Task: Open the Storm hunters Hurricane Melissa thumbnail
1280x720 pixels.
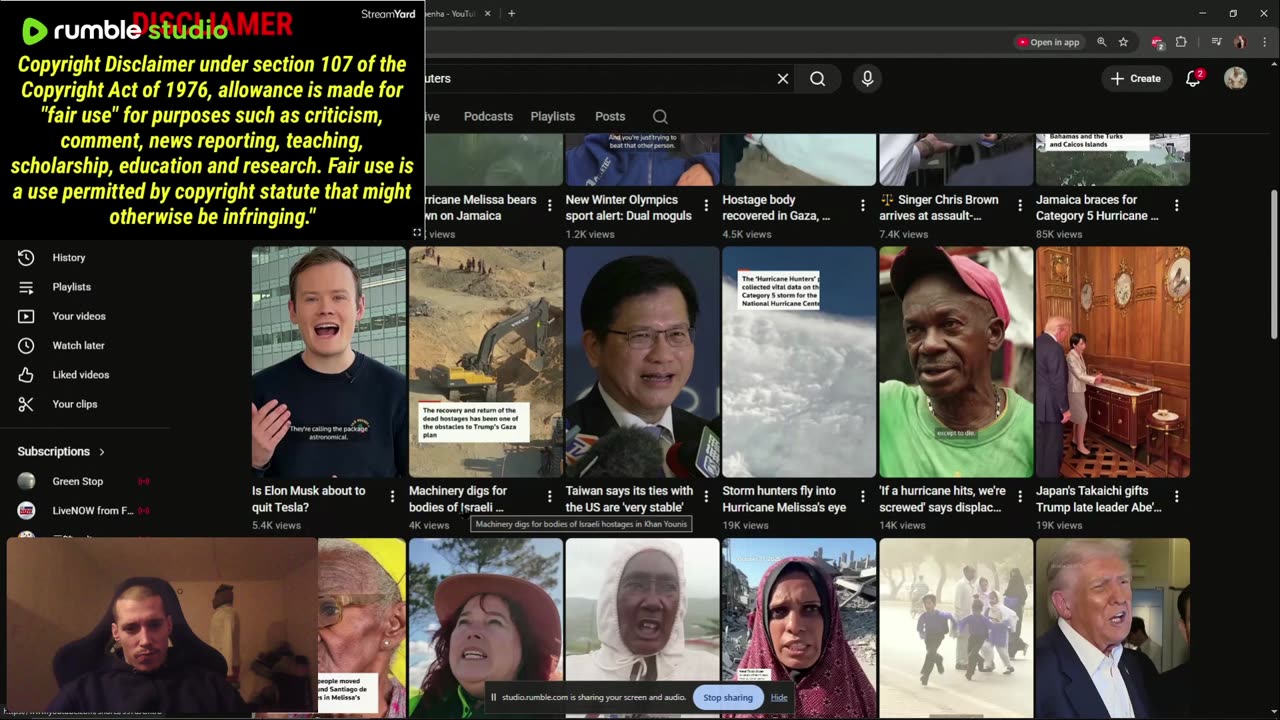Action: click(x=798, y=362)
